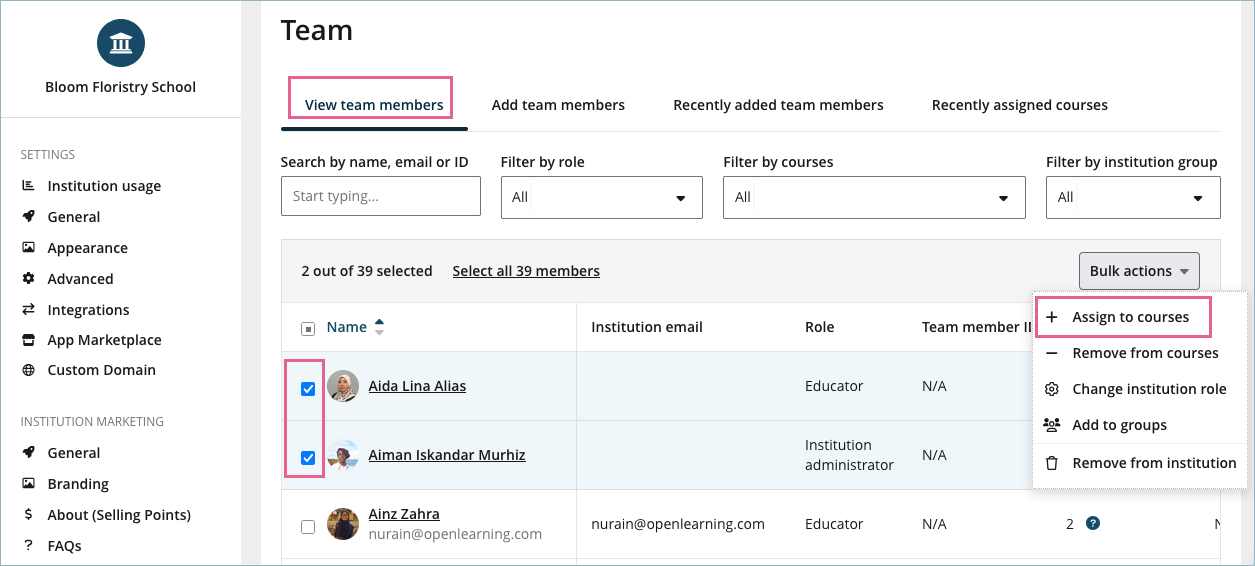Click the Integrations arrows icon
Screen dimensions: 1255x566
[28, 310]
